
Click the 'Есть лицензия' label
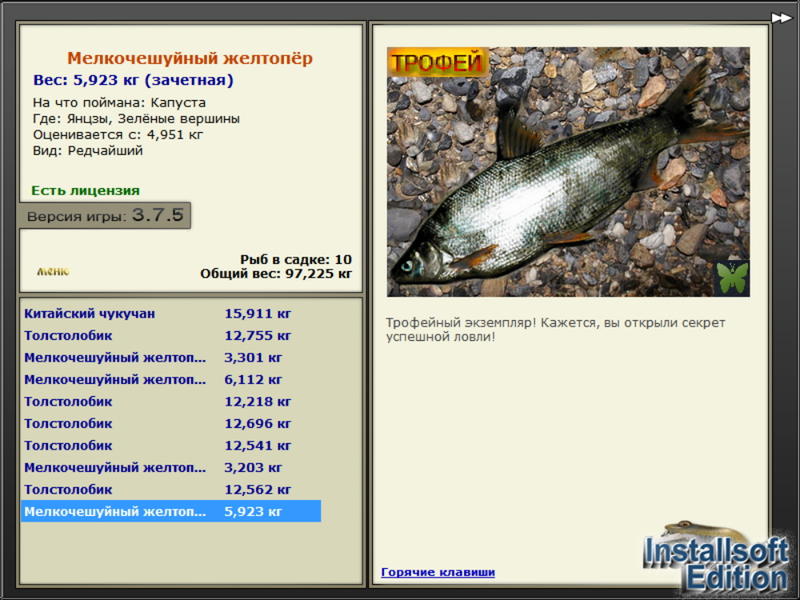coord(86,191)
